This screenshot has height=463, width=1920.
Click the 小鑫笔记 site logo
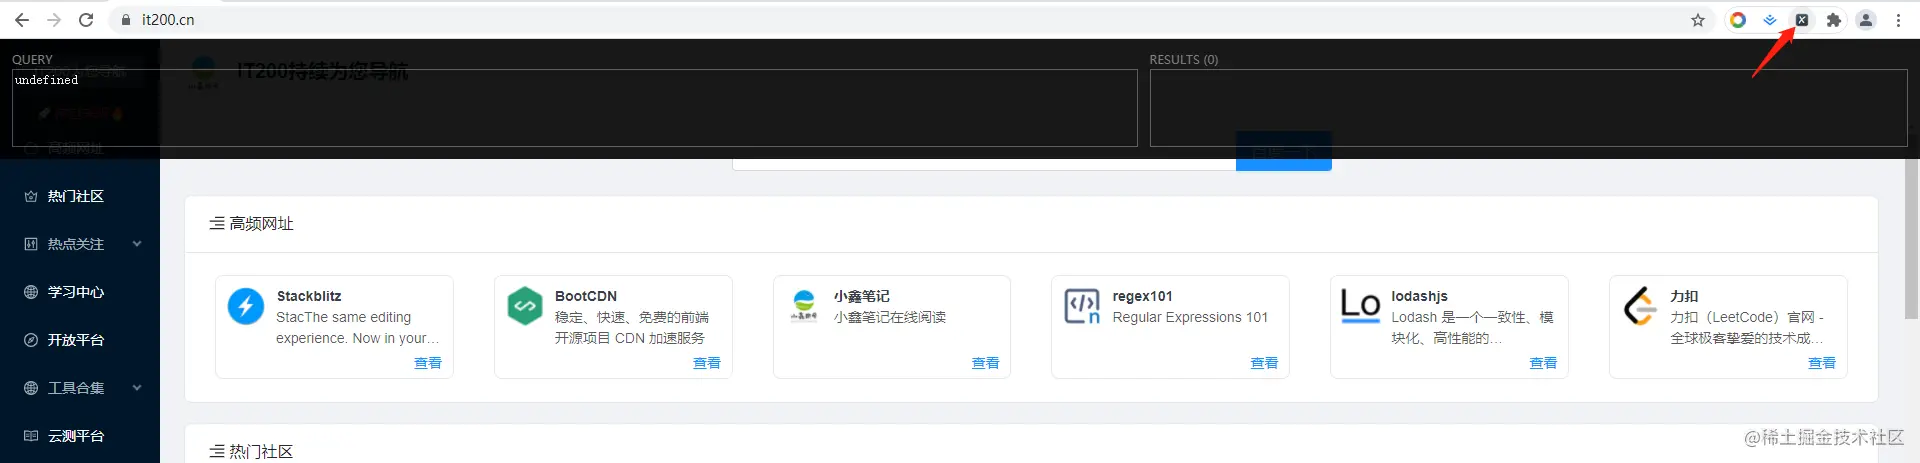[803, 304]
